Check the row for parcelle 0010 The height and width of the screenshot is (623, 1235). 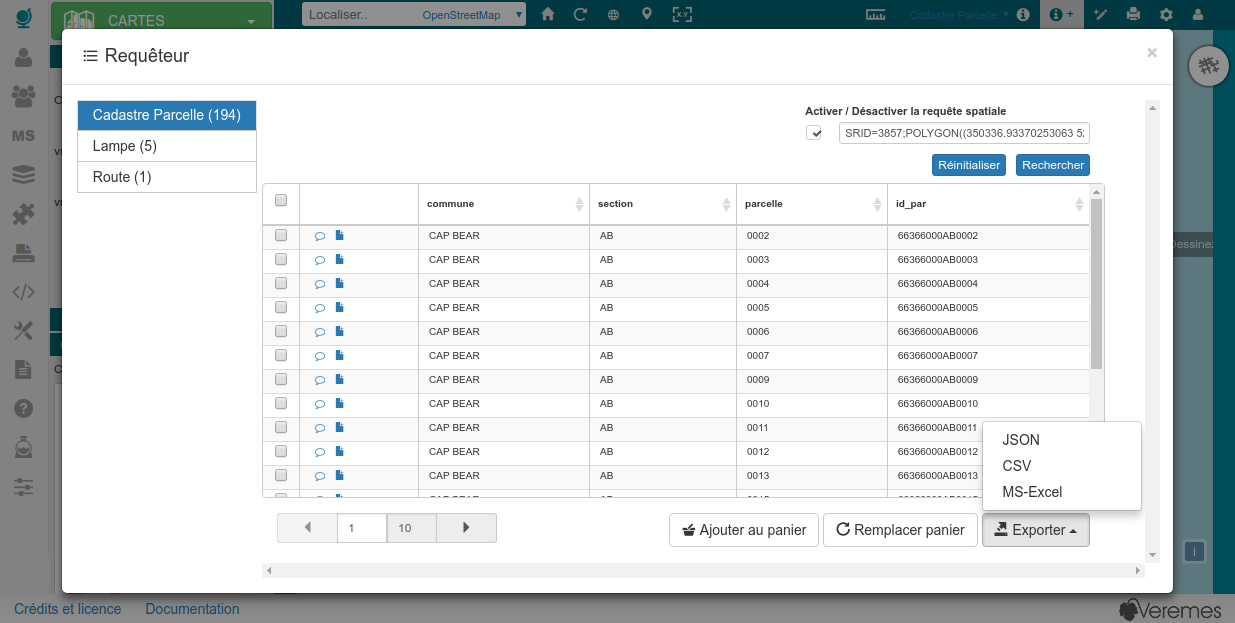(281, 403)
